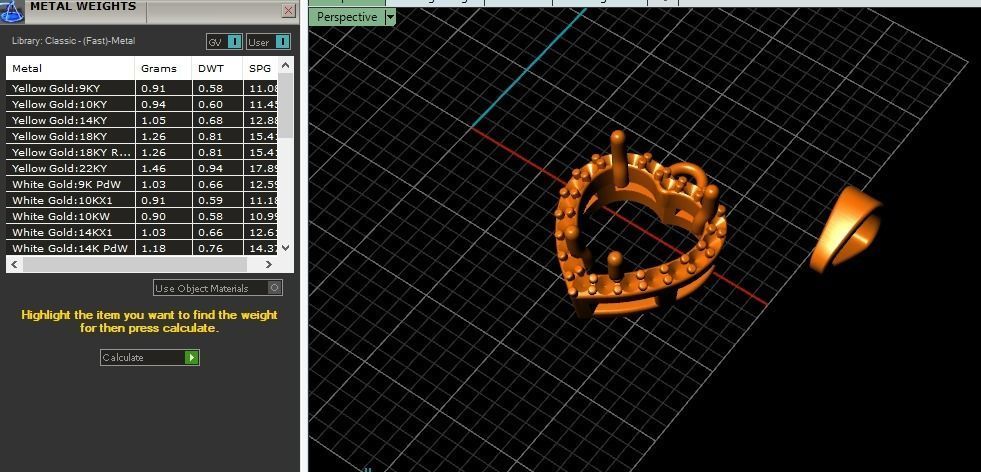Click the vertical scrollbar thumb of the table
The width and height of the screenshot is (981, 472).
[285, 105]
